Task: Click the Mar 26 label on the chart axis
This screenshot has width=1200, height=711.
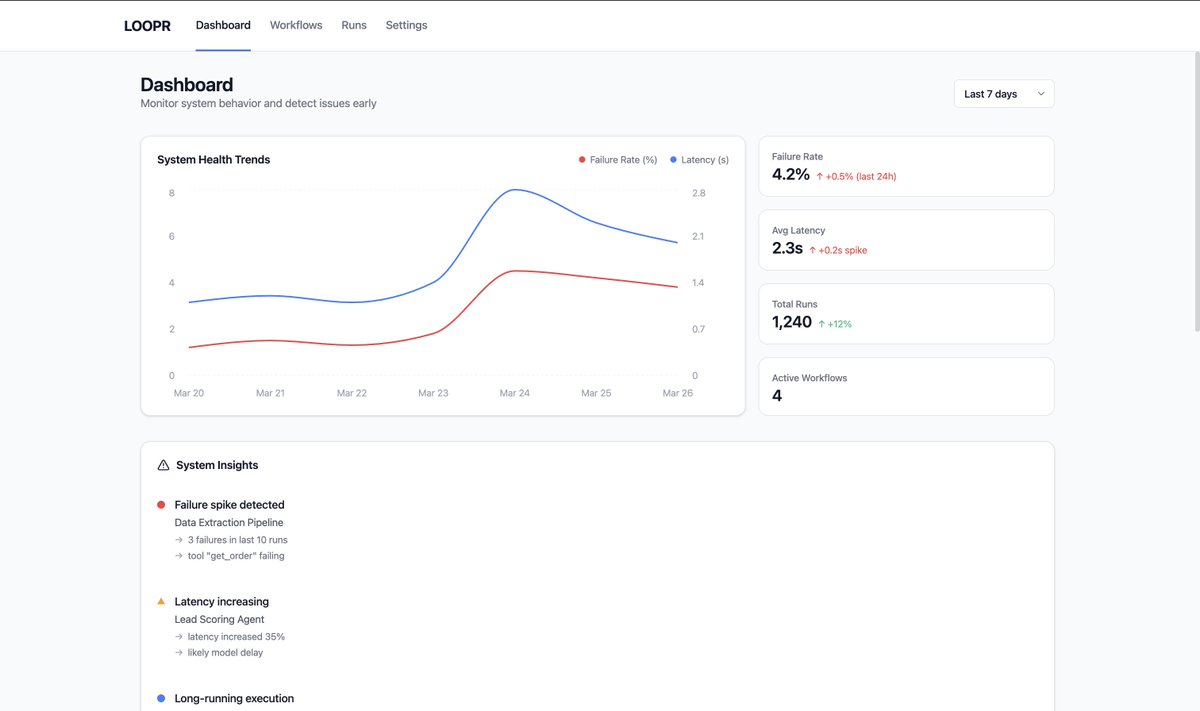Action: click(x=678, y=394)
